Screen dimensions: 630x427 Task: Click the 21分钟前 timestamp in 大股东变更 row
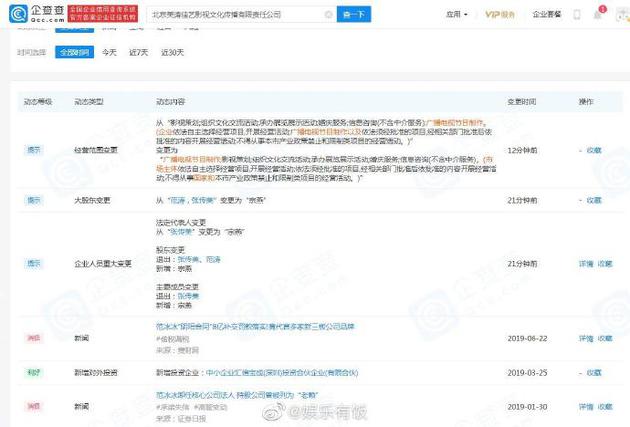(x=522, y=200)
